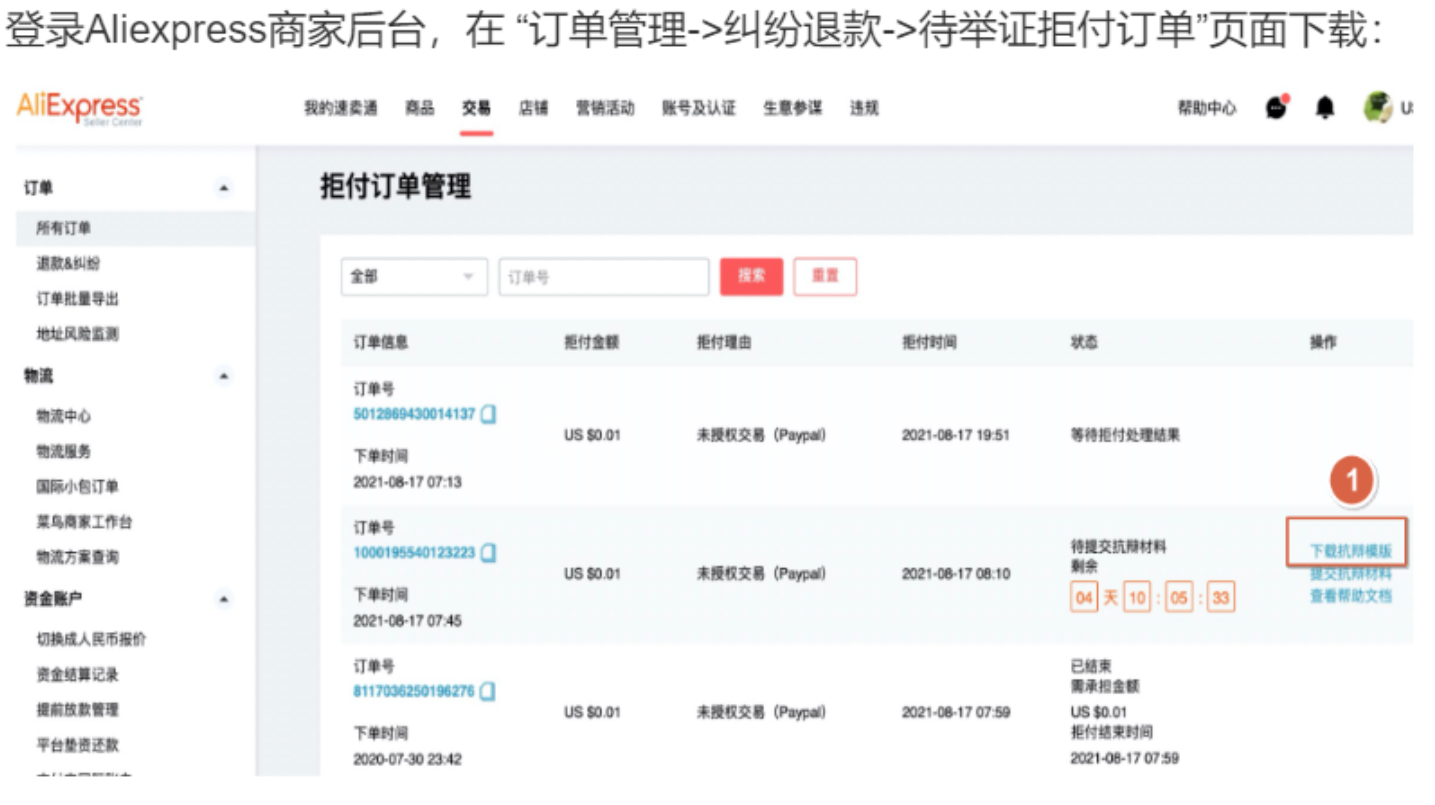
Task: Select 退款&纠纷 in sidebar
Action: pos(68,264)
